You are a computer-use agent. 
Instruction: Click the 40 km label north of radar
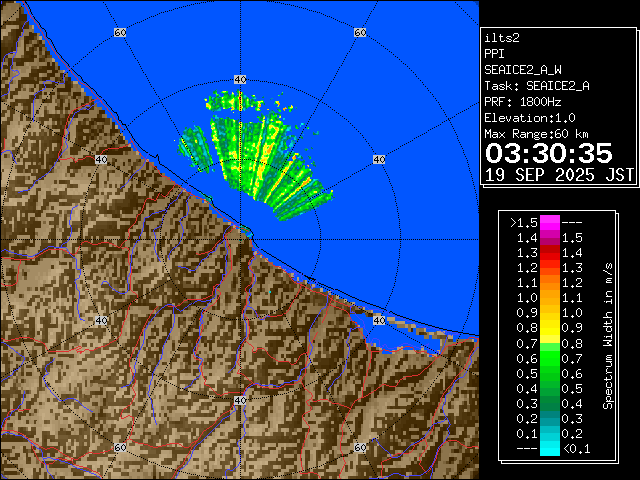pyautogui.click(x=239, y=79)
